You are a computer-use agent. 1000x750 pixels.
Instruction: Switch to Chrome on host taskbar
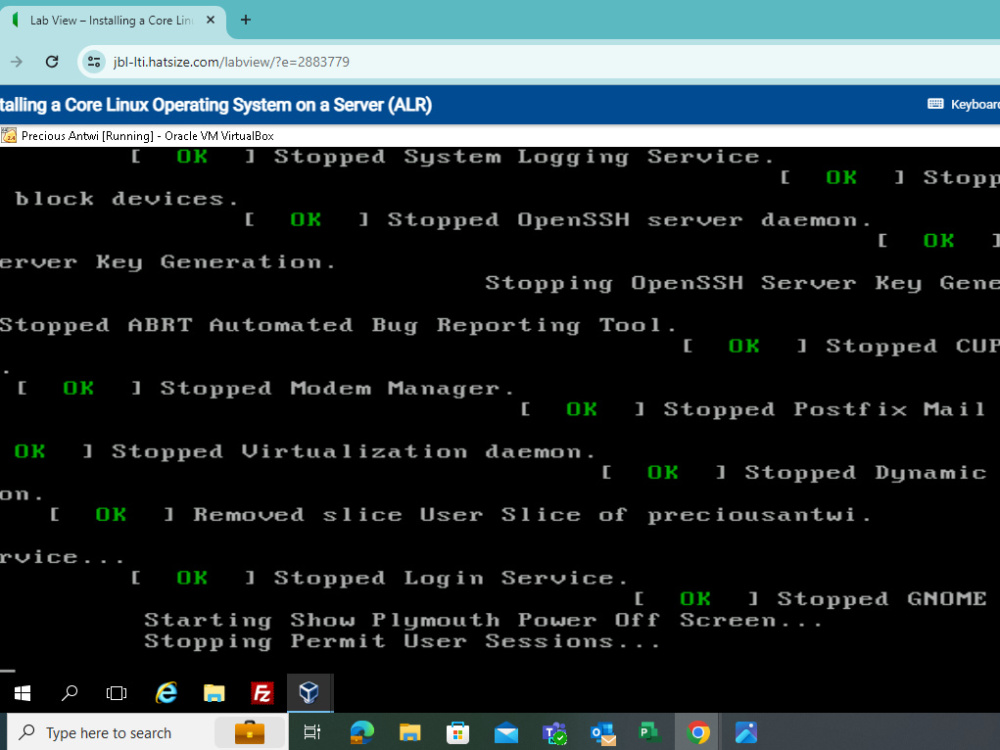point(698,733)
